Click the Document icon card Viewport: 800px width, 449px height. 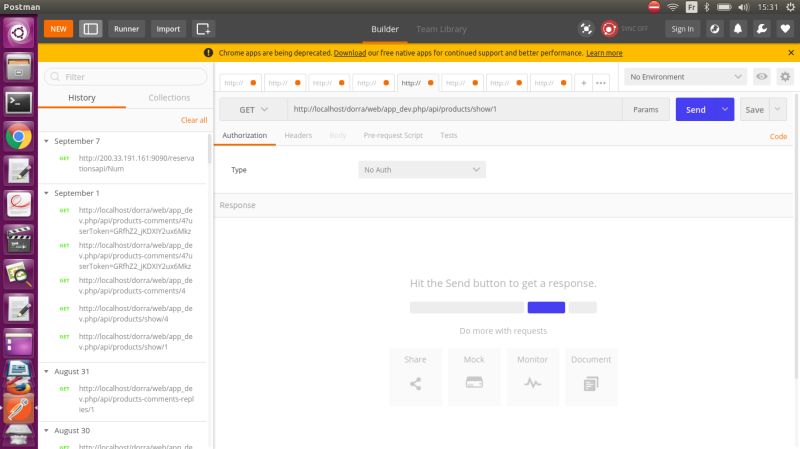591,377
